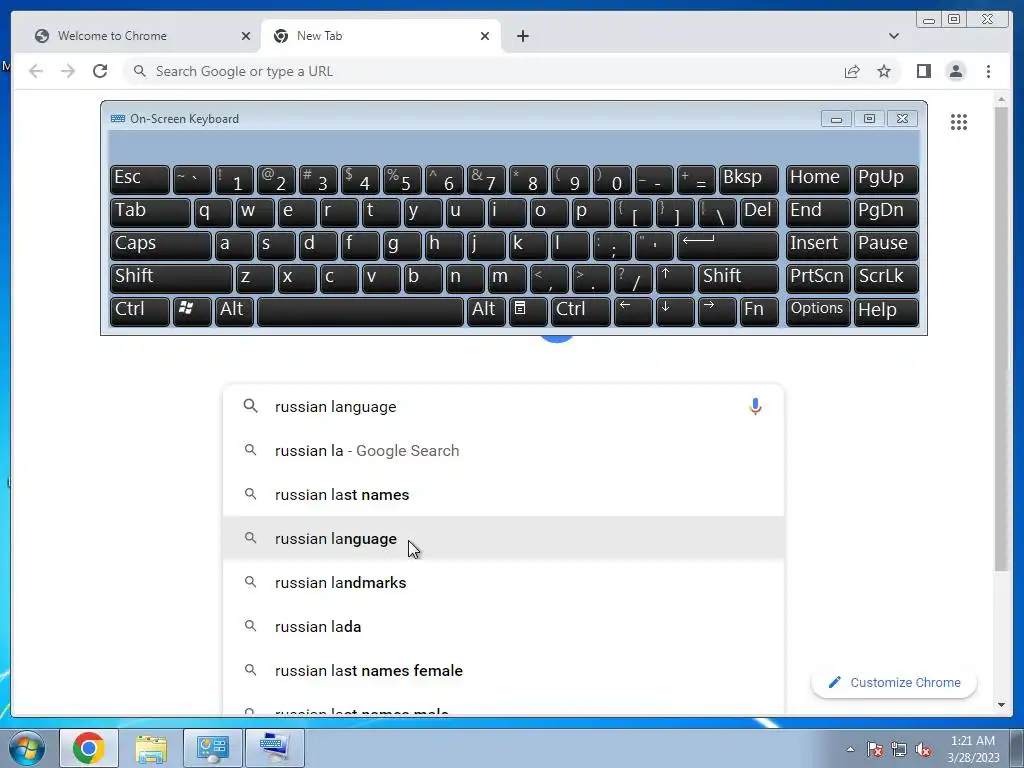Viewport: 1024px width, 768px height.
Task: Select the New Tab tab
Action: [x=381, y=36]
